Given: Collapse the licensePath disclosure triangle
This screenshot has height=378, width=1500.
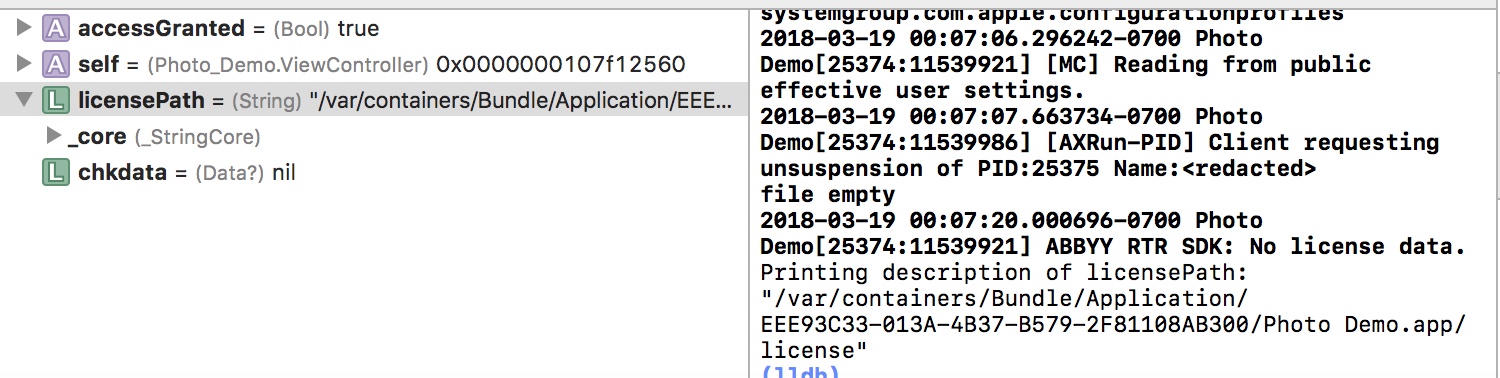Looking at the screenshot, I should click(x=24, y=101).
